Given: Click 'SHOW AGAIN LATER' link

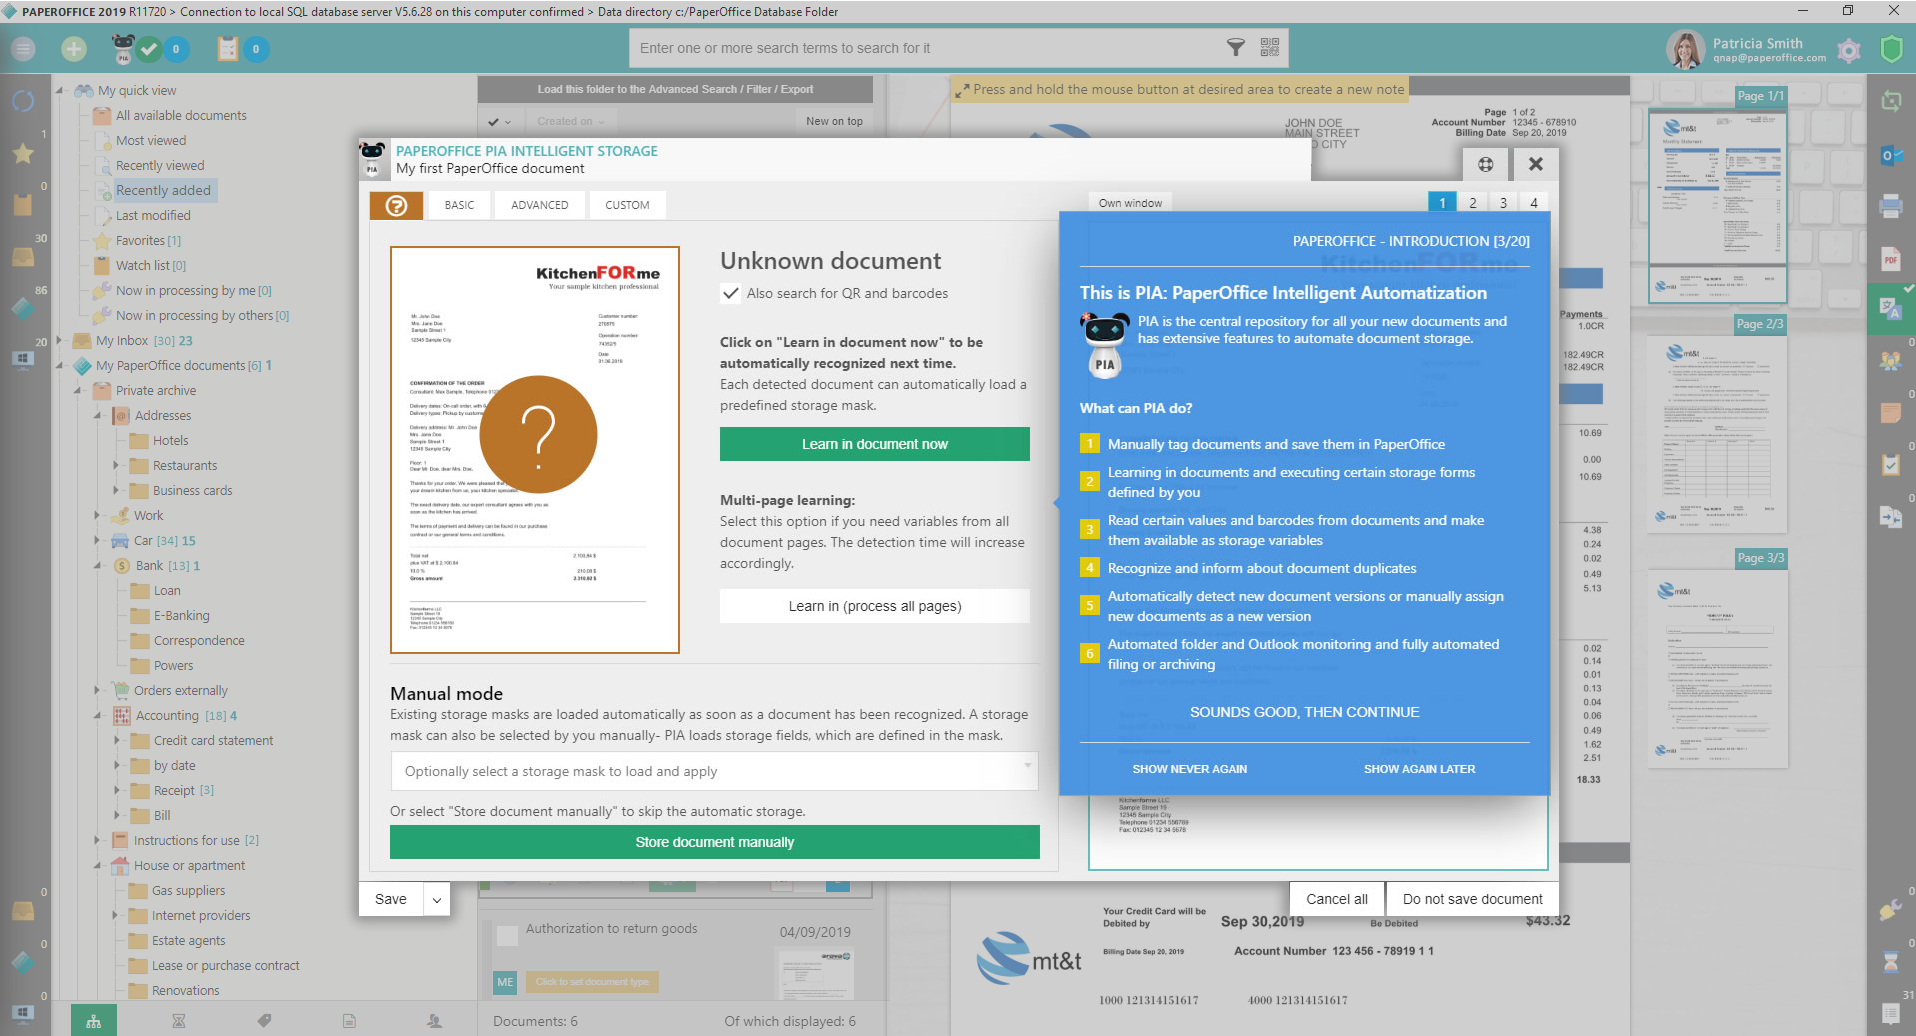Looking at the screenshot, I should point(1420,769).
